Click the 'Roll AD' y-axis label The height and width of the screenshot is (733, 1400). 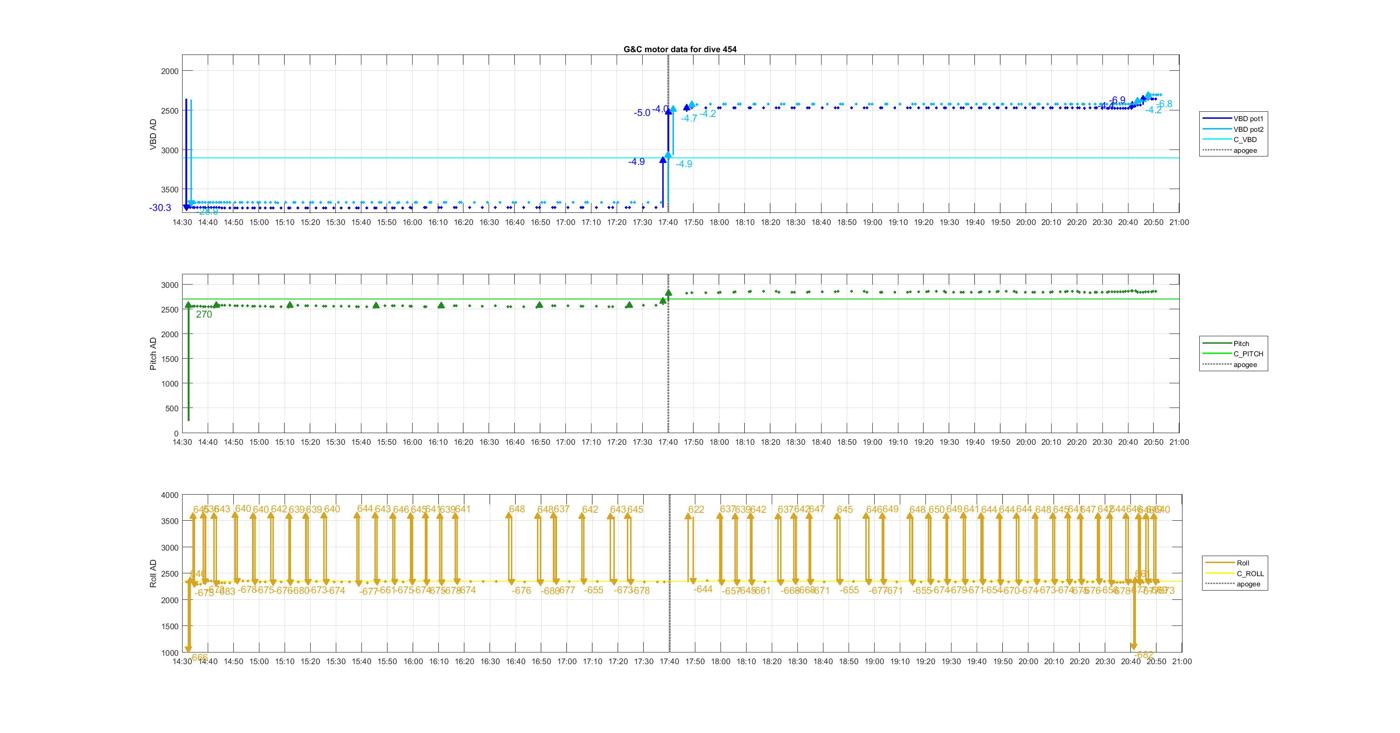pyautogui.click(x=153, y=573)
